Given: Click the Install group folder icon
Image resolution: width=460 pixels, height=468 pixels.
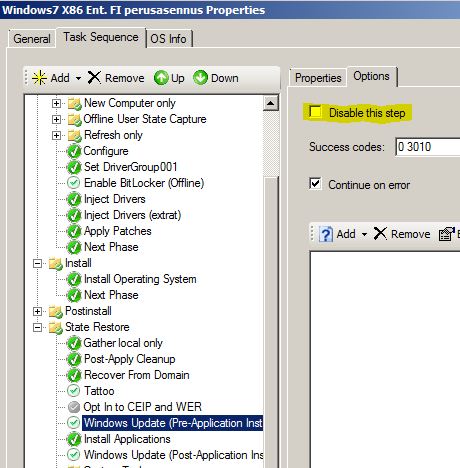Looking at the screenshot, I should pos(56,264).
